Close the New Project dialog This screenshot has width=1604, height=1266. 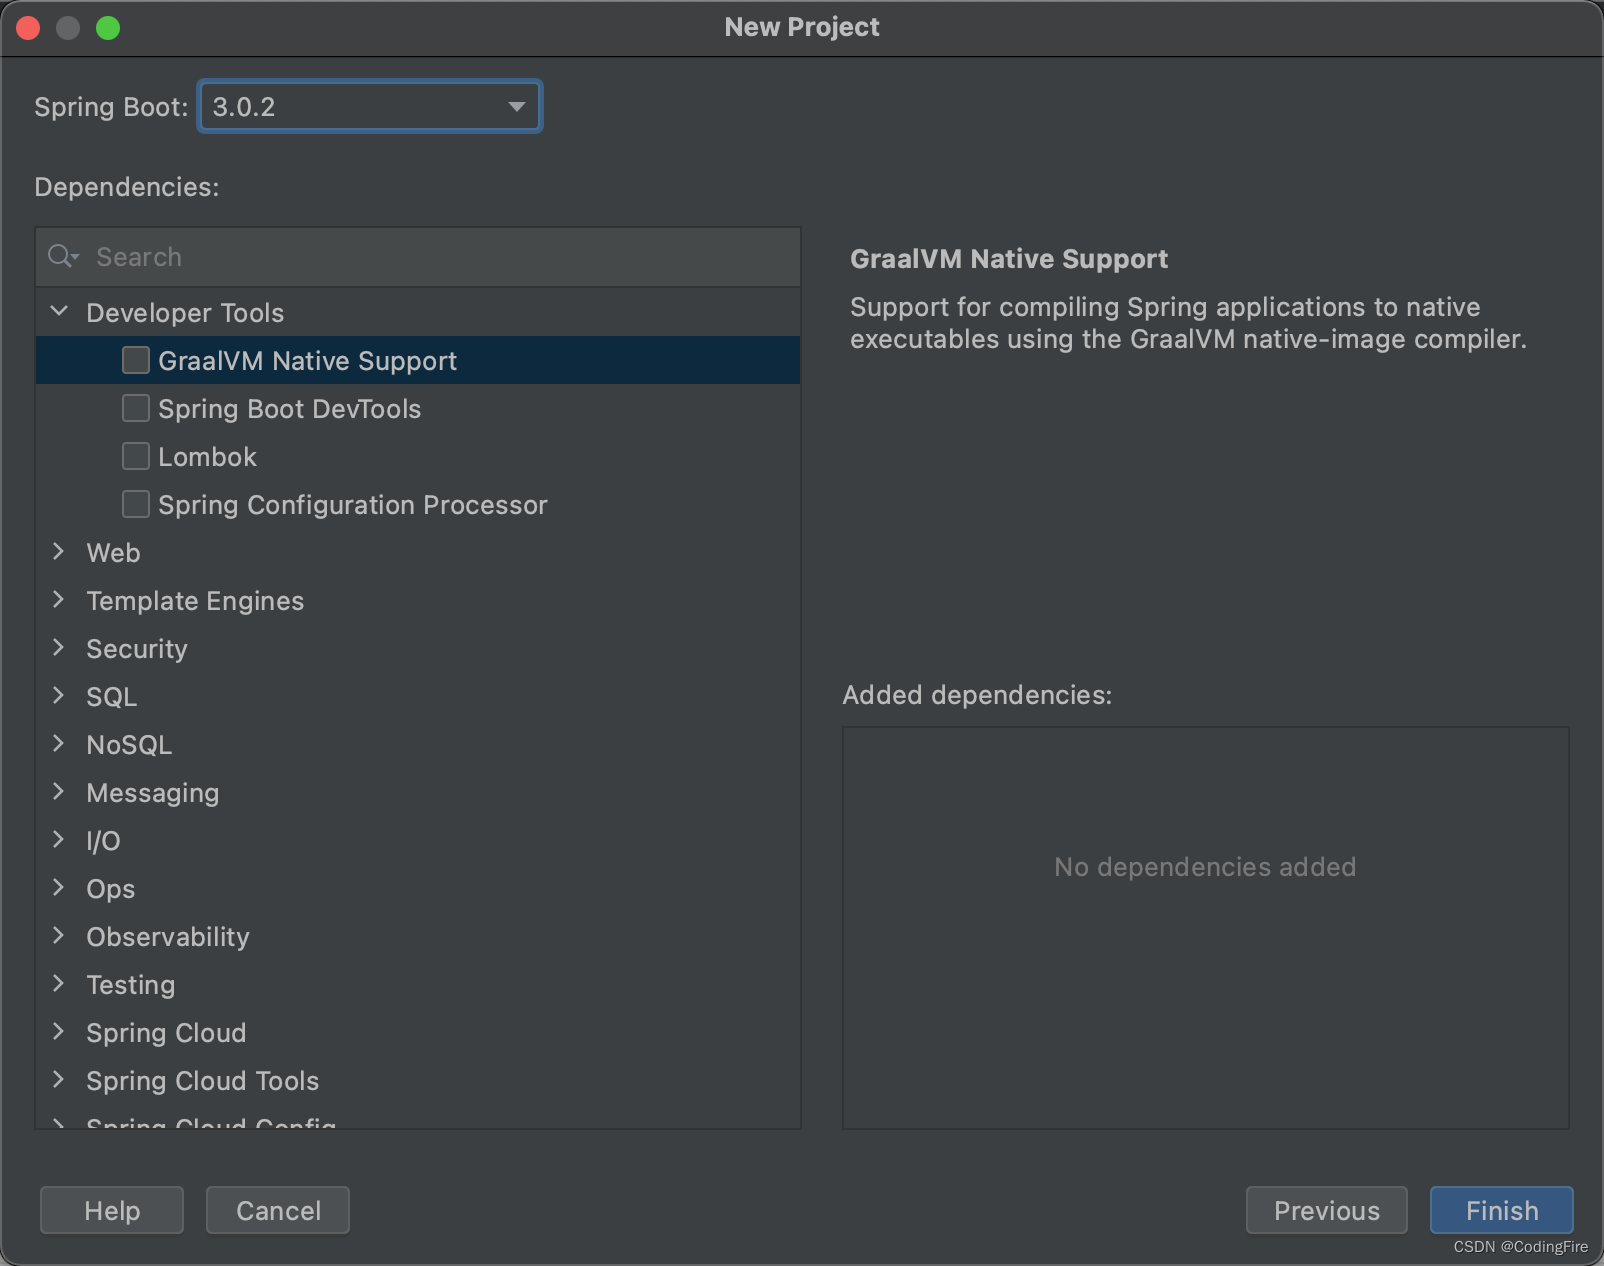pos(28,28)
